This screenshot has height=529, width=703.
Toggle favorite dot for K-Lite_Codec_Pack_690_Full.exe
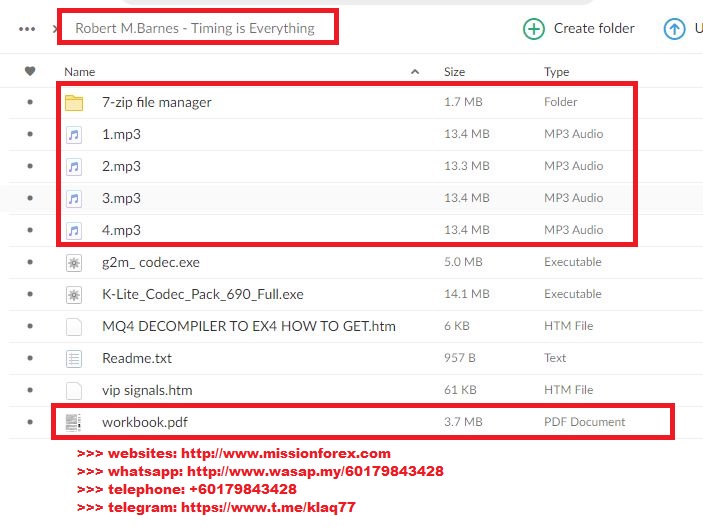30,294
